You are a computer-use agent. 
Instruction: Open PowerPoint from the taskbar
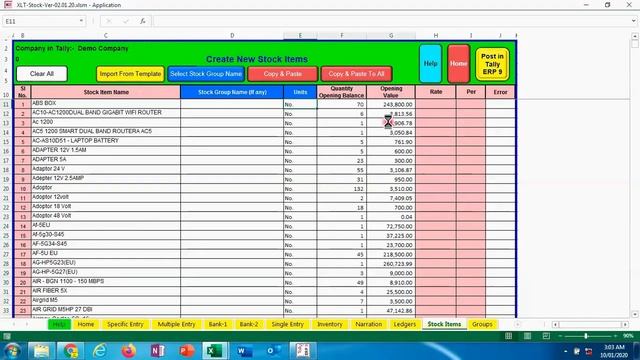tap(187, 351)
